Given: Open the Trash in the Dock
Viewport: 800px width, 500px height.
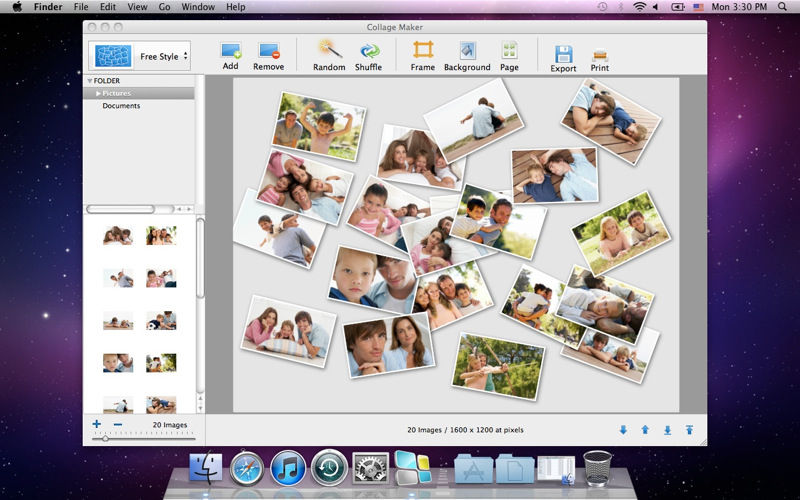Looking at the screenshot, I should (x=597, y=468).
